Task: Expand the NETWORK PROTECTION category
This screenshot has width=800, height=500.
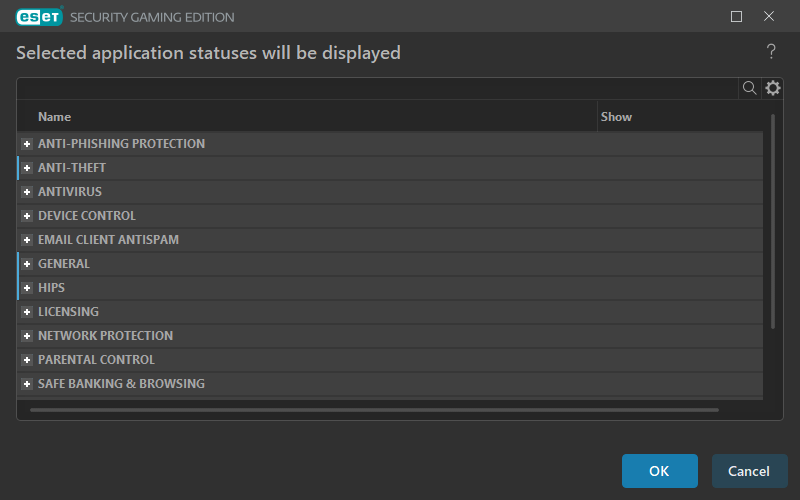Action: click(27, 336)
